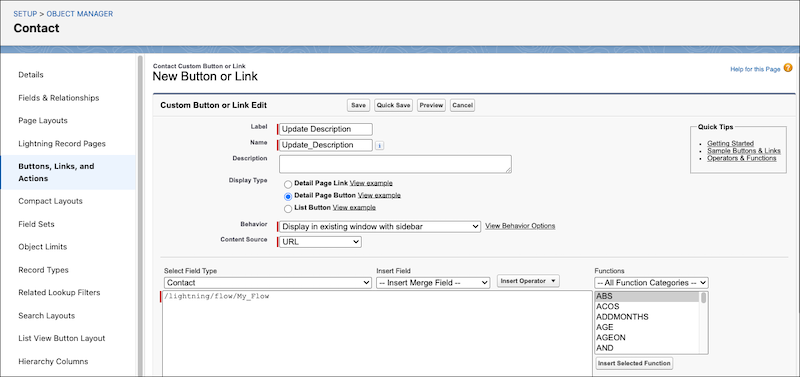Click Insert Selected Function button
The image size is (800, 377).
click(x=634, y=363)
